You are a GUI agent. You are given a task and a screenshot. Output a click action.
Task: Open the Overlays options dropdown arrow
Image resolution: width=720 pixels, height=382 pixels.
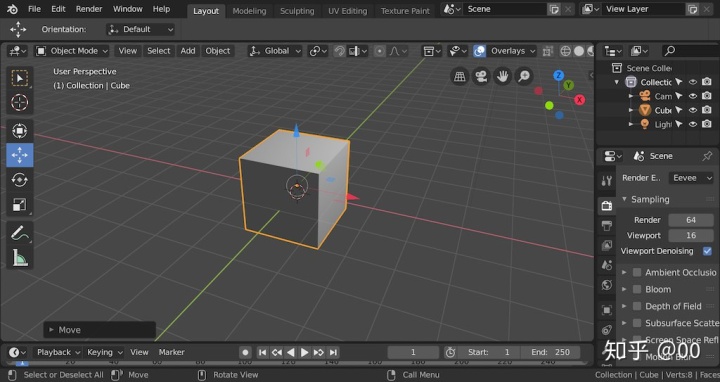point(533,51)
